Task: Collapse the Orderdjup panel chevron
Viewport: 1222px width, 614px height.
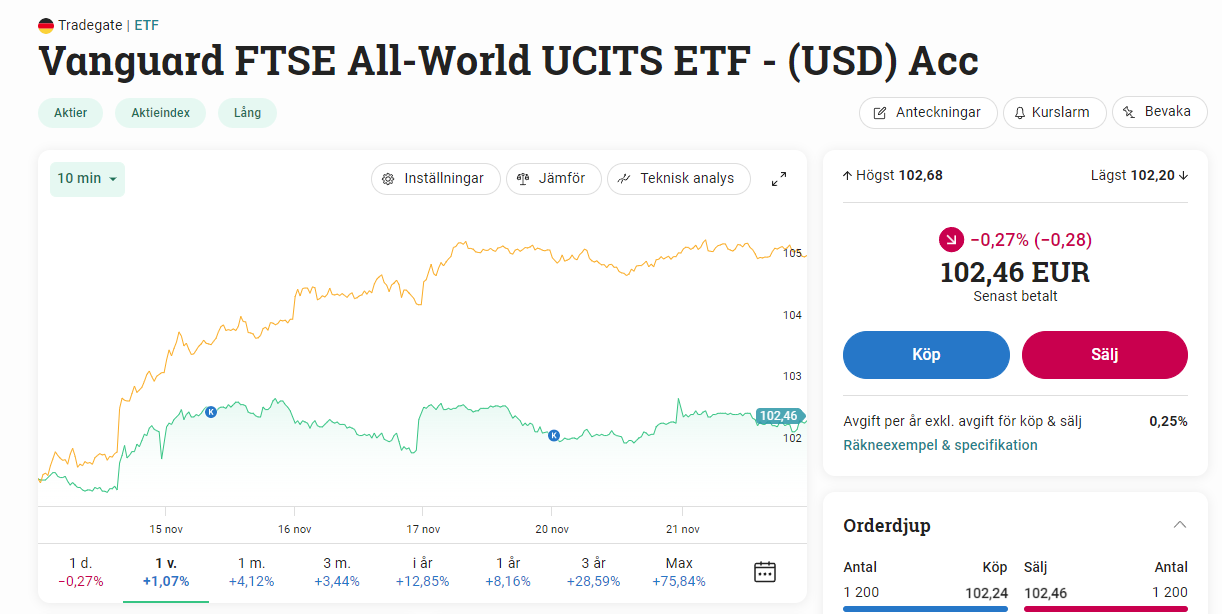Action: (x=1180, y=525)
